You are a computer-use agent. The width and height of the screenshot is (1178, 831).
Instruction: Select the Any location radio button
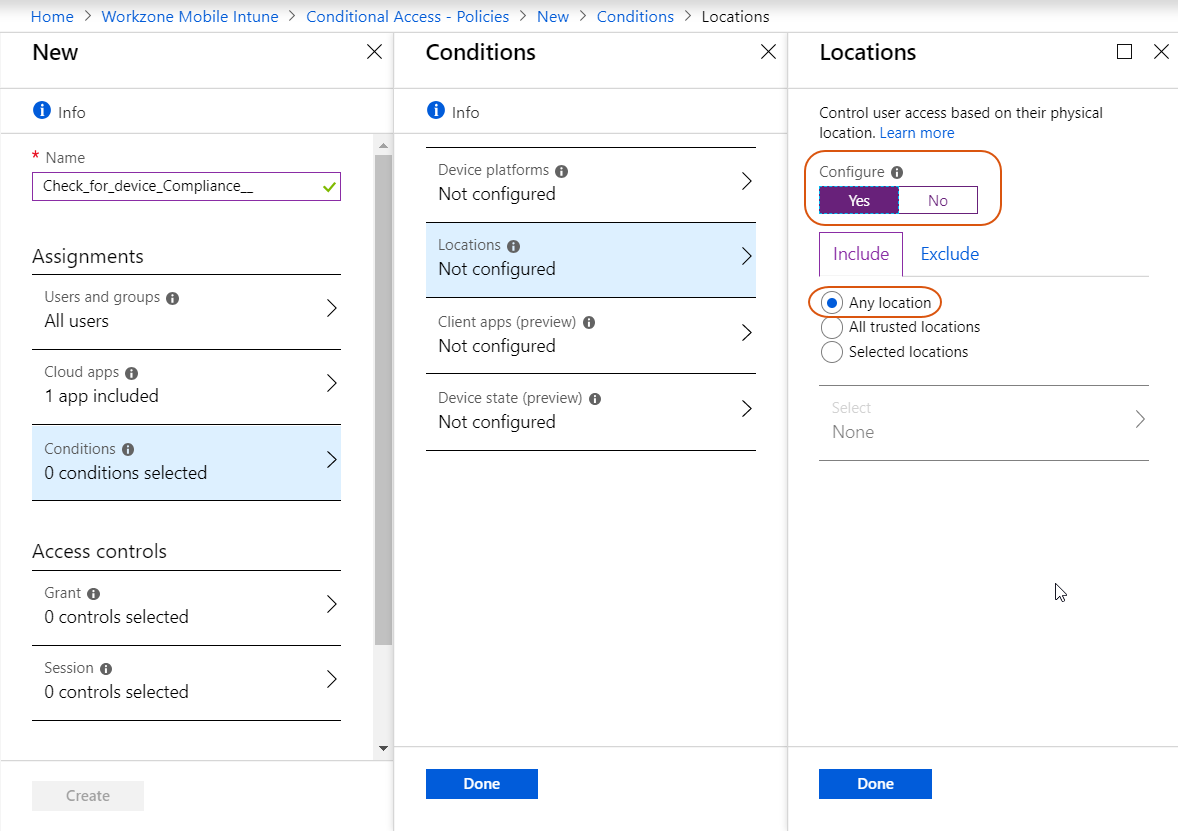[832, 303]
